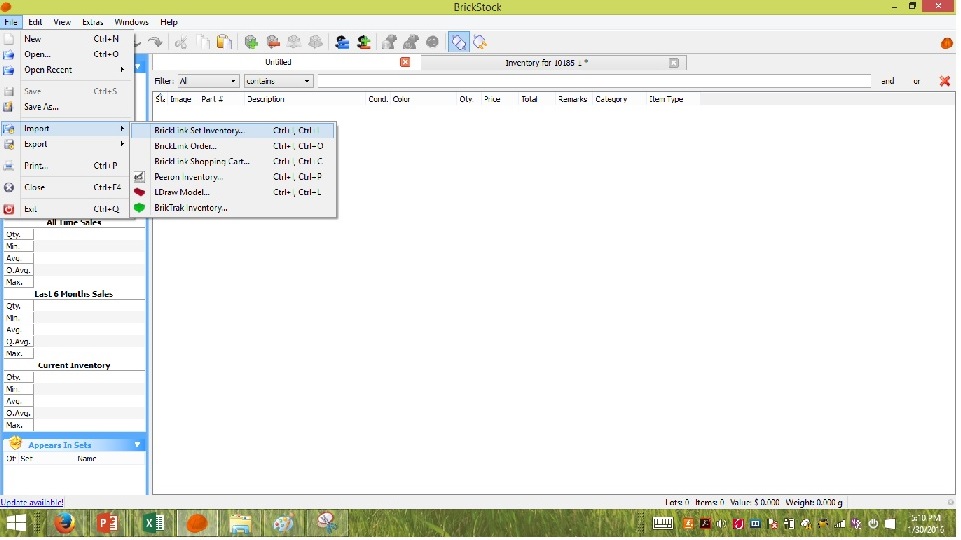Click the orange brick icon at top right
Screen dimensions: 961x540
click(x=946, y=43)
